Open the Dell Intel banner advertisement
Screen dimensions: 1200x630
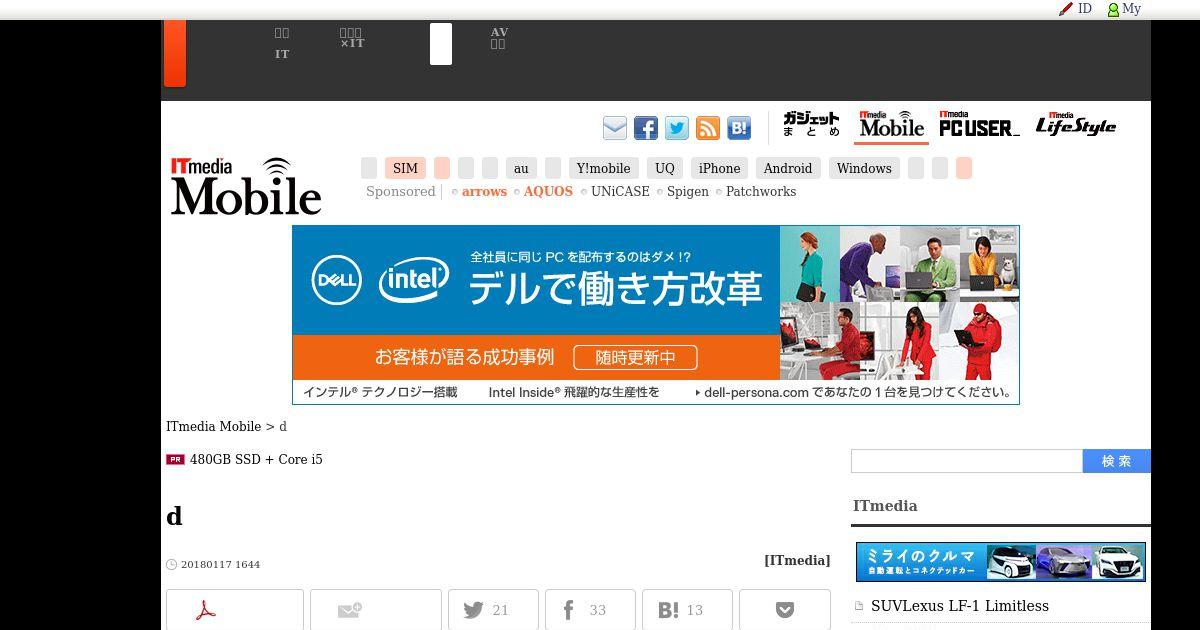click(656, 315)
